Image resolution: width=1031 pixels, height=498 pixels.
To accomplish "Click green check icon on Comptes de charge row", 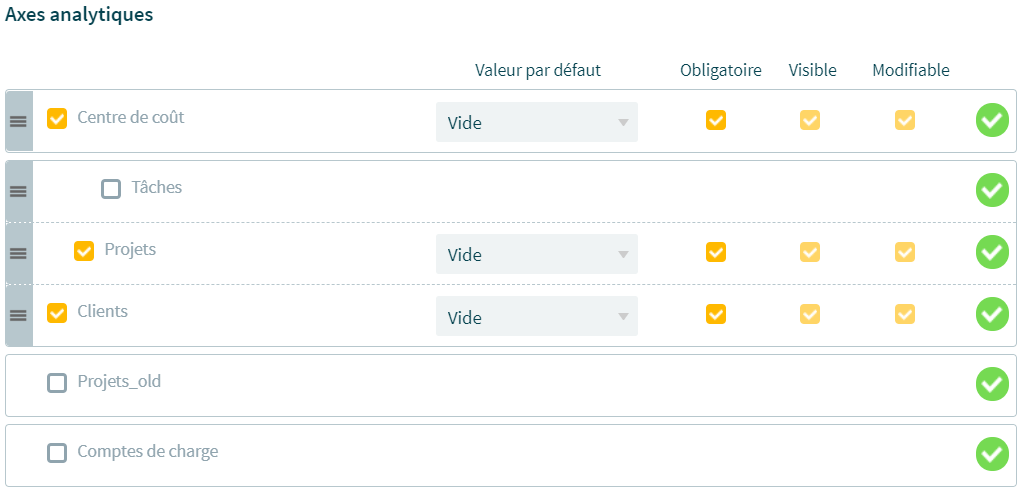I will pyautogui.click(x=992, y=454).
